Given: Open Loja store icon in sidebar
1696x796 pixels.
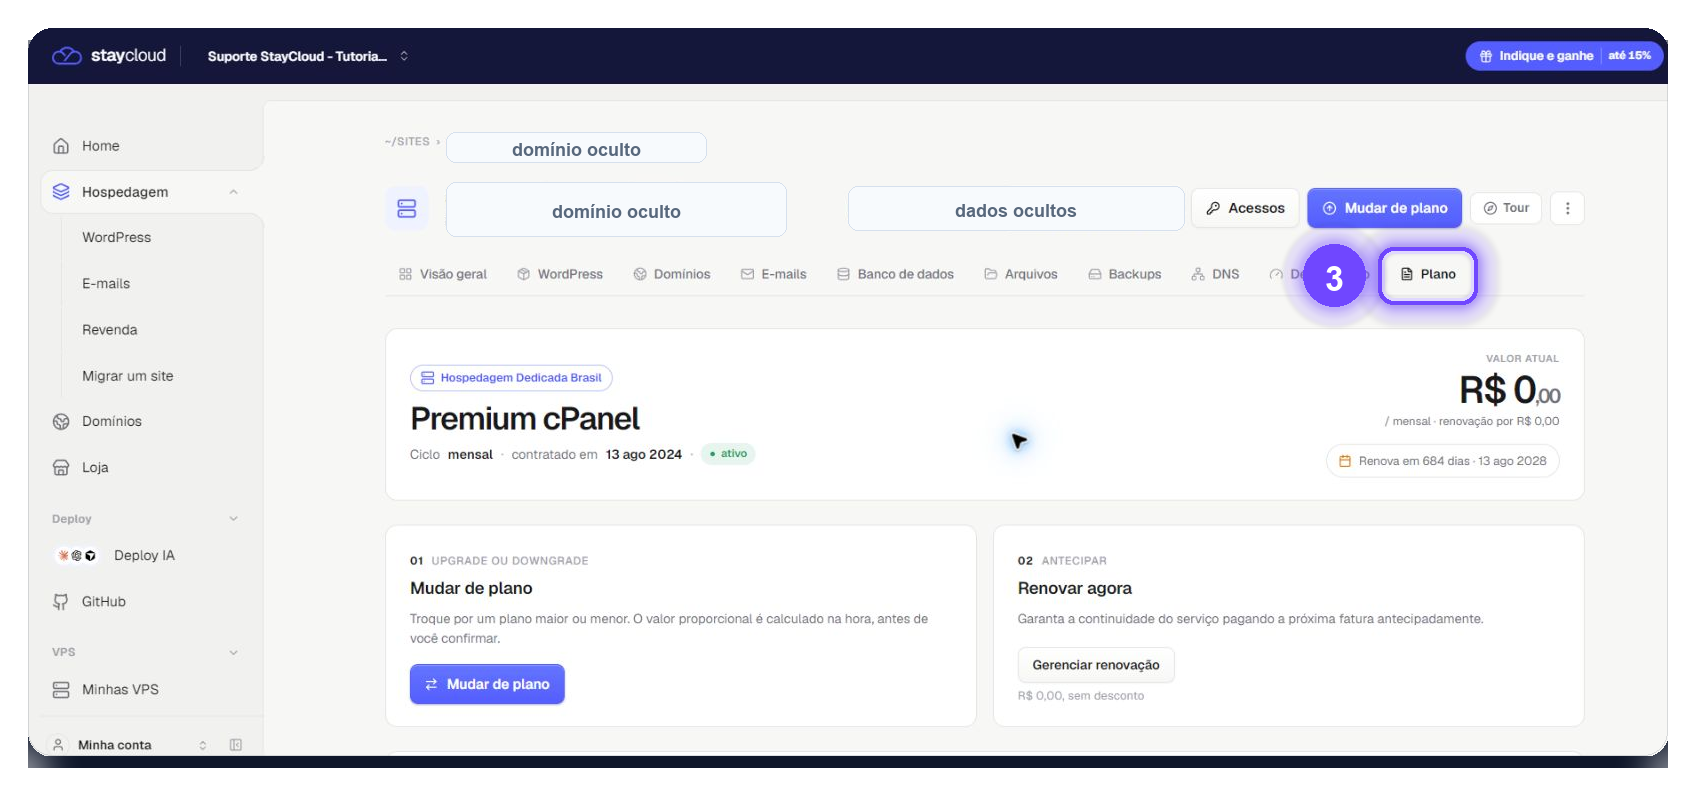Looking at the screenshot, I should coord(61,468).
